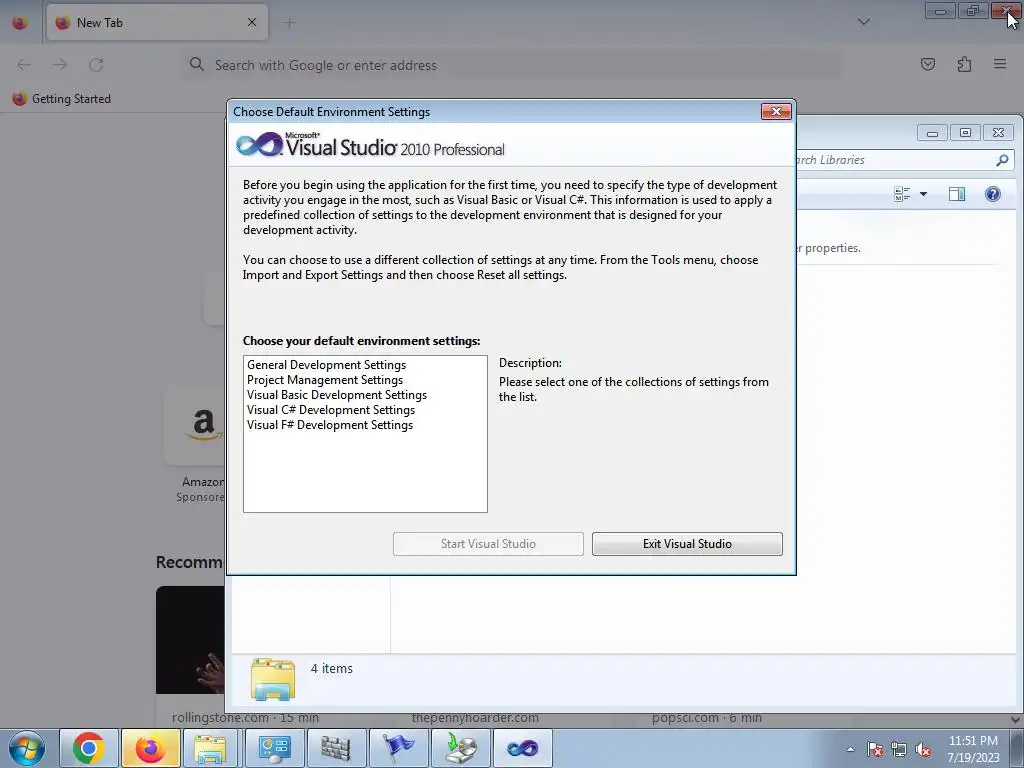Click the Libraries folder icon in details pane
The height and width of the screenshot is (768, 1024).
click(273, 679)
